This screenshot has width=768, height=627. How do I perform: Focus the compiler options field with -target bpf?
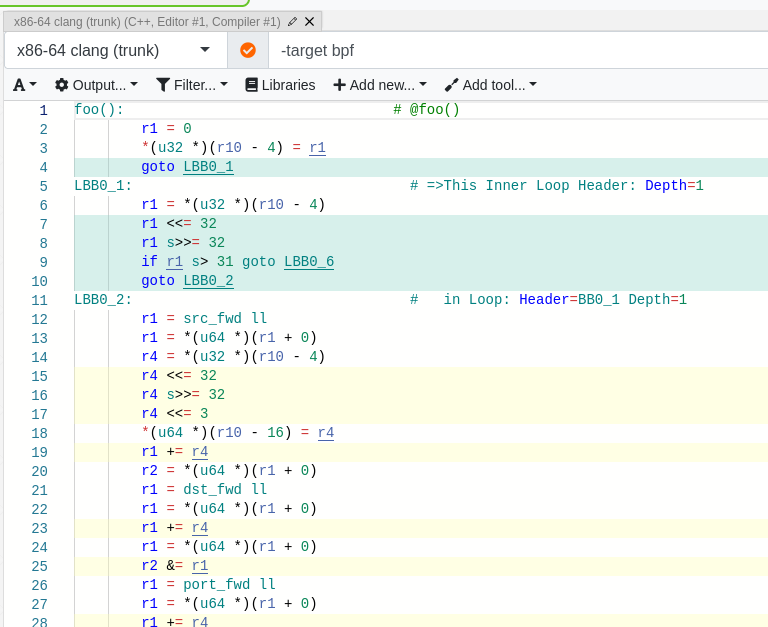click(x=518, y=50)
